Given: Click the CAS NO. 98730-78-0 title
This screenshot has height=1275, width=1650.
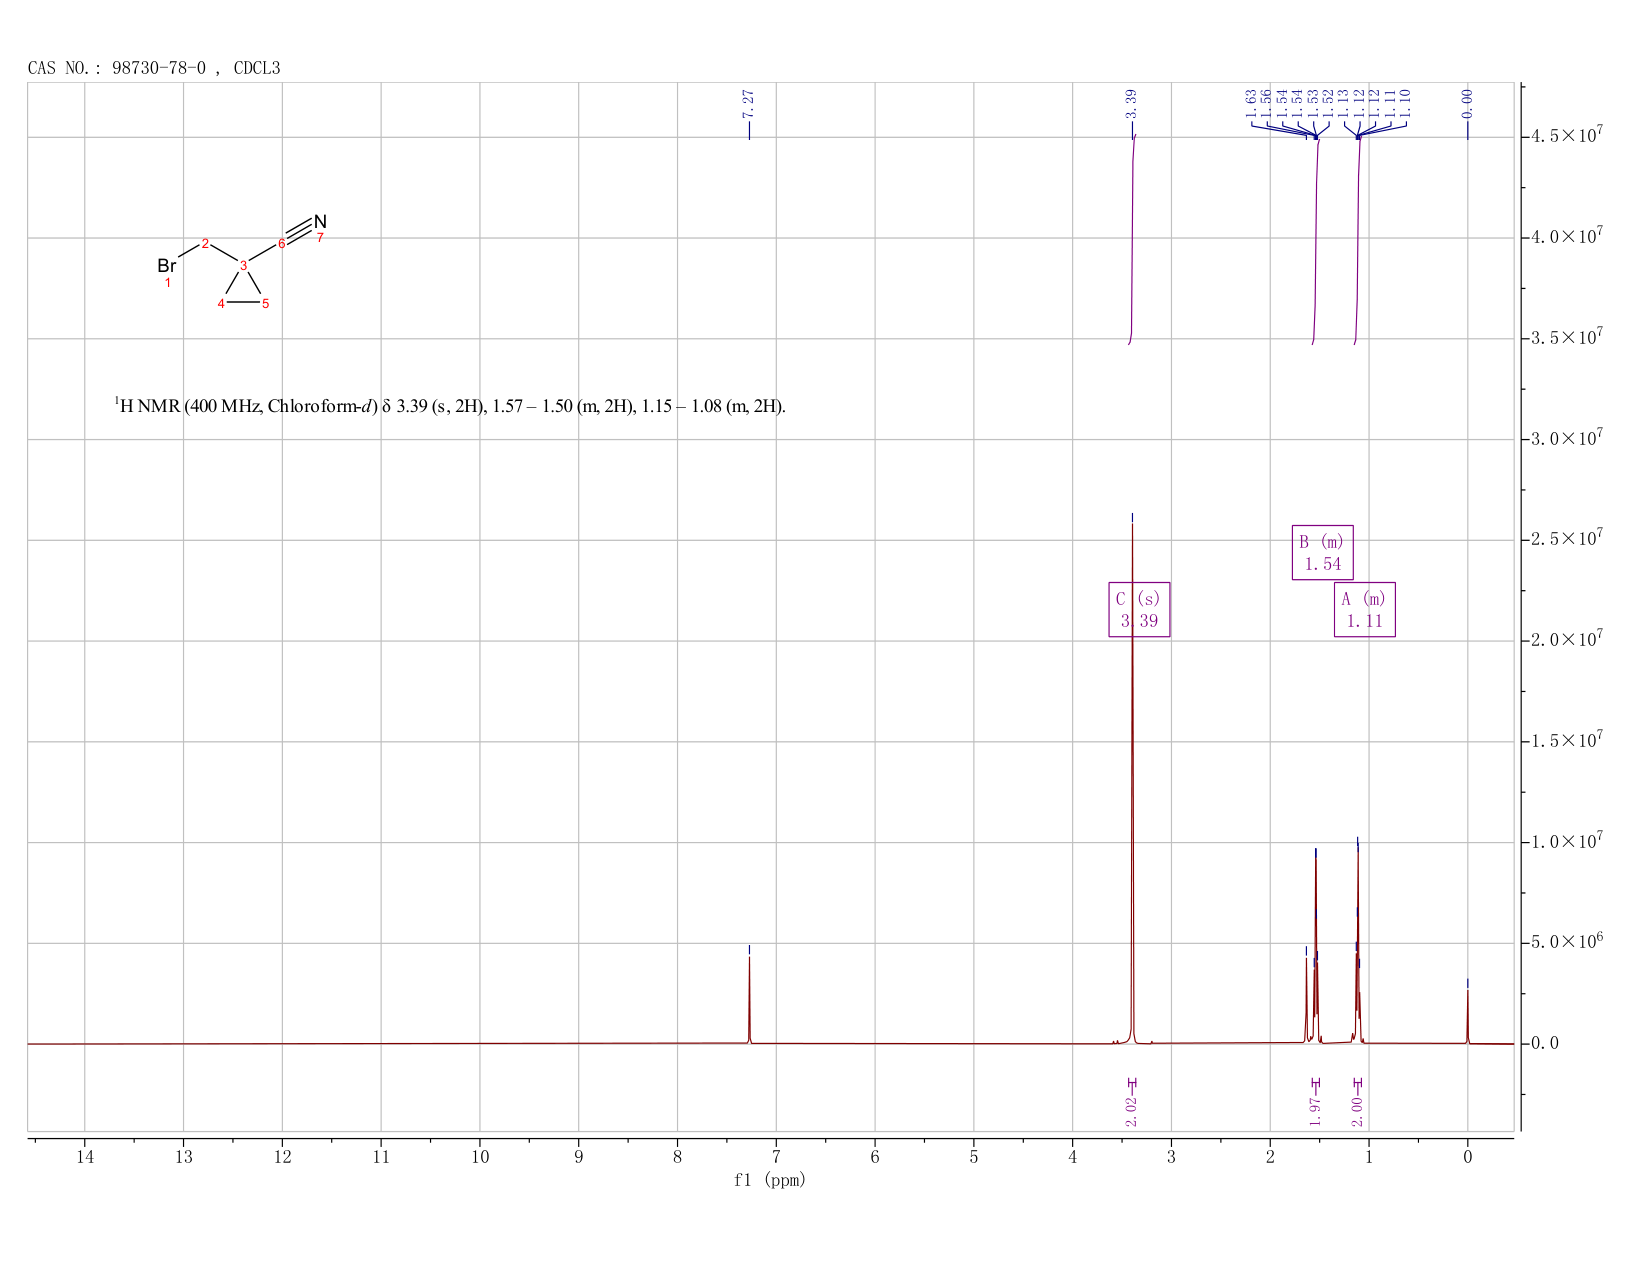Looking at the screenshot, I should (x=154, y=68).
